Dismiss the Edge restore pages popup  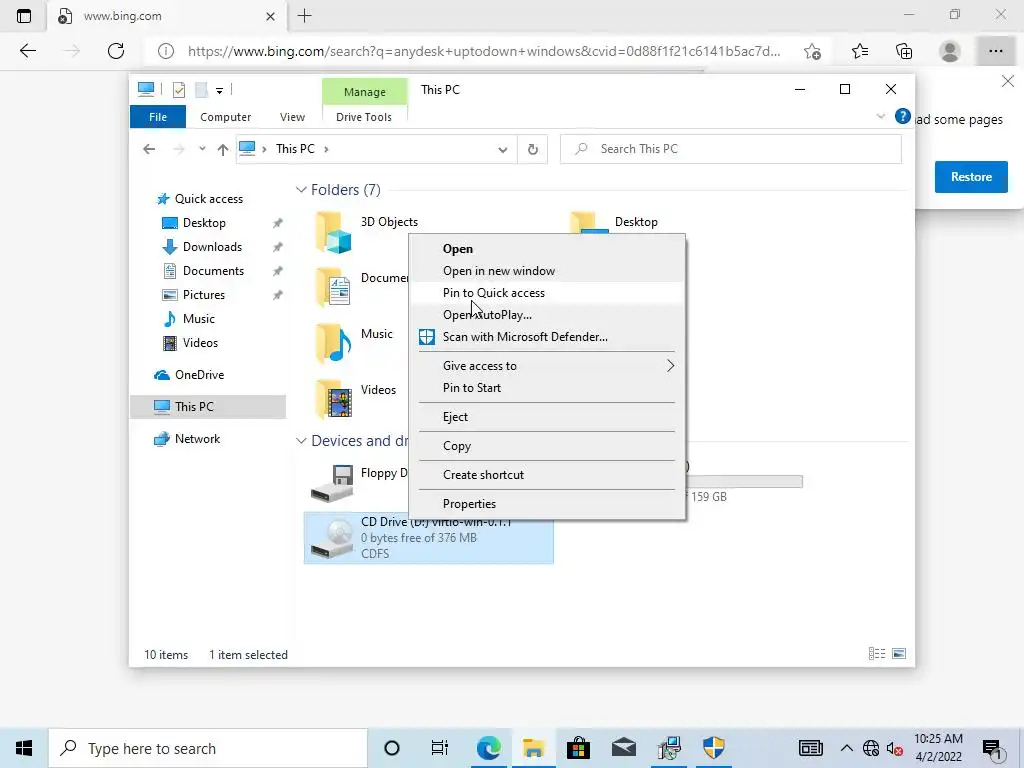tap(1008, 82)
